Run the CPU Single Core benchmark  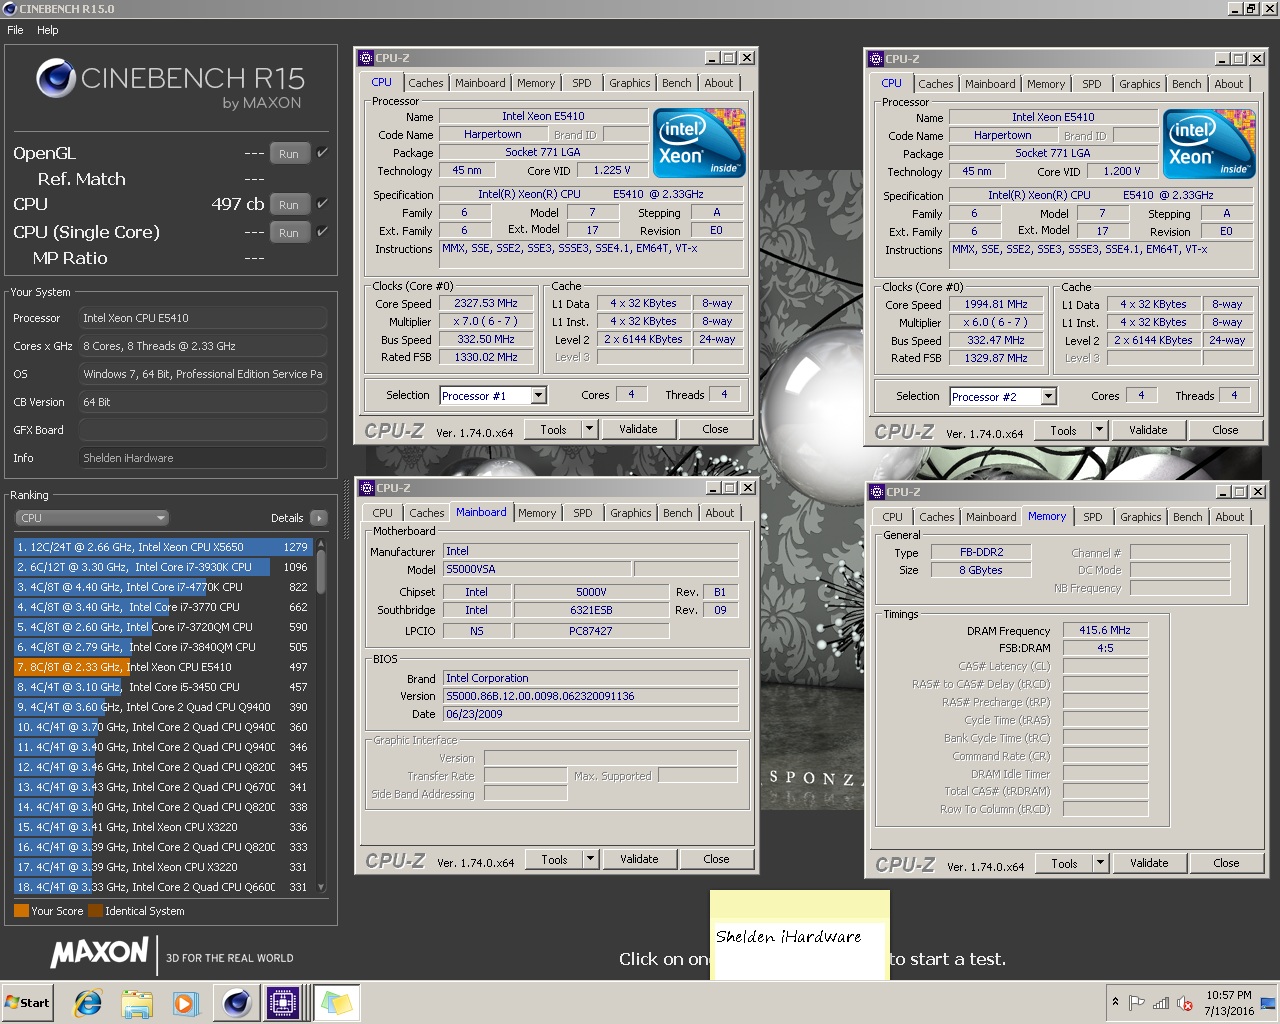(x=289, y=232)
